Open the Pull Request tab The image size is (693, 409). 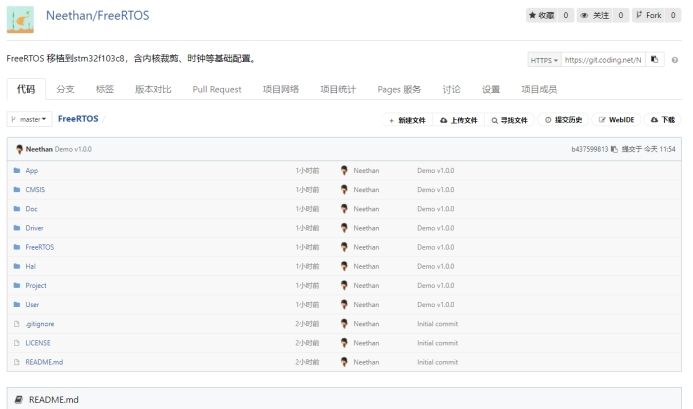pyautogui.click(x=217, y=89)
